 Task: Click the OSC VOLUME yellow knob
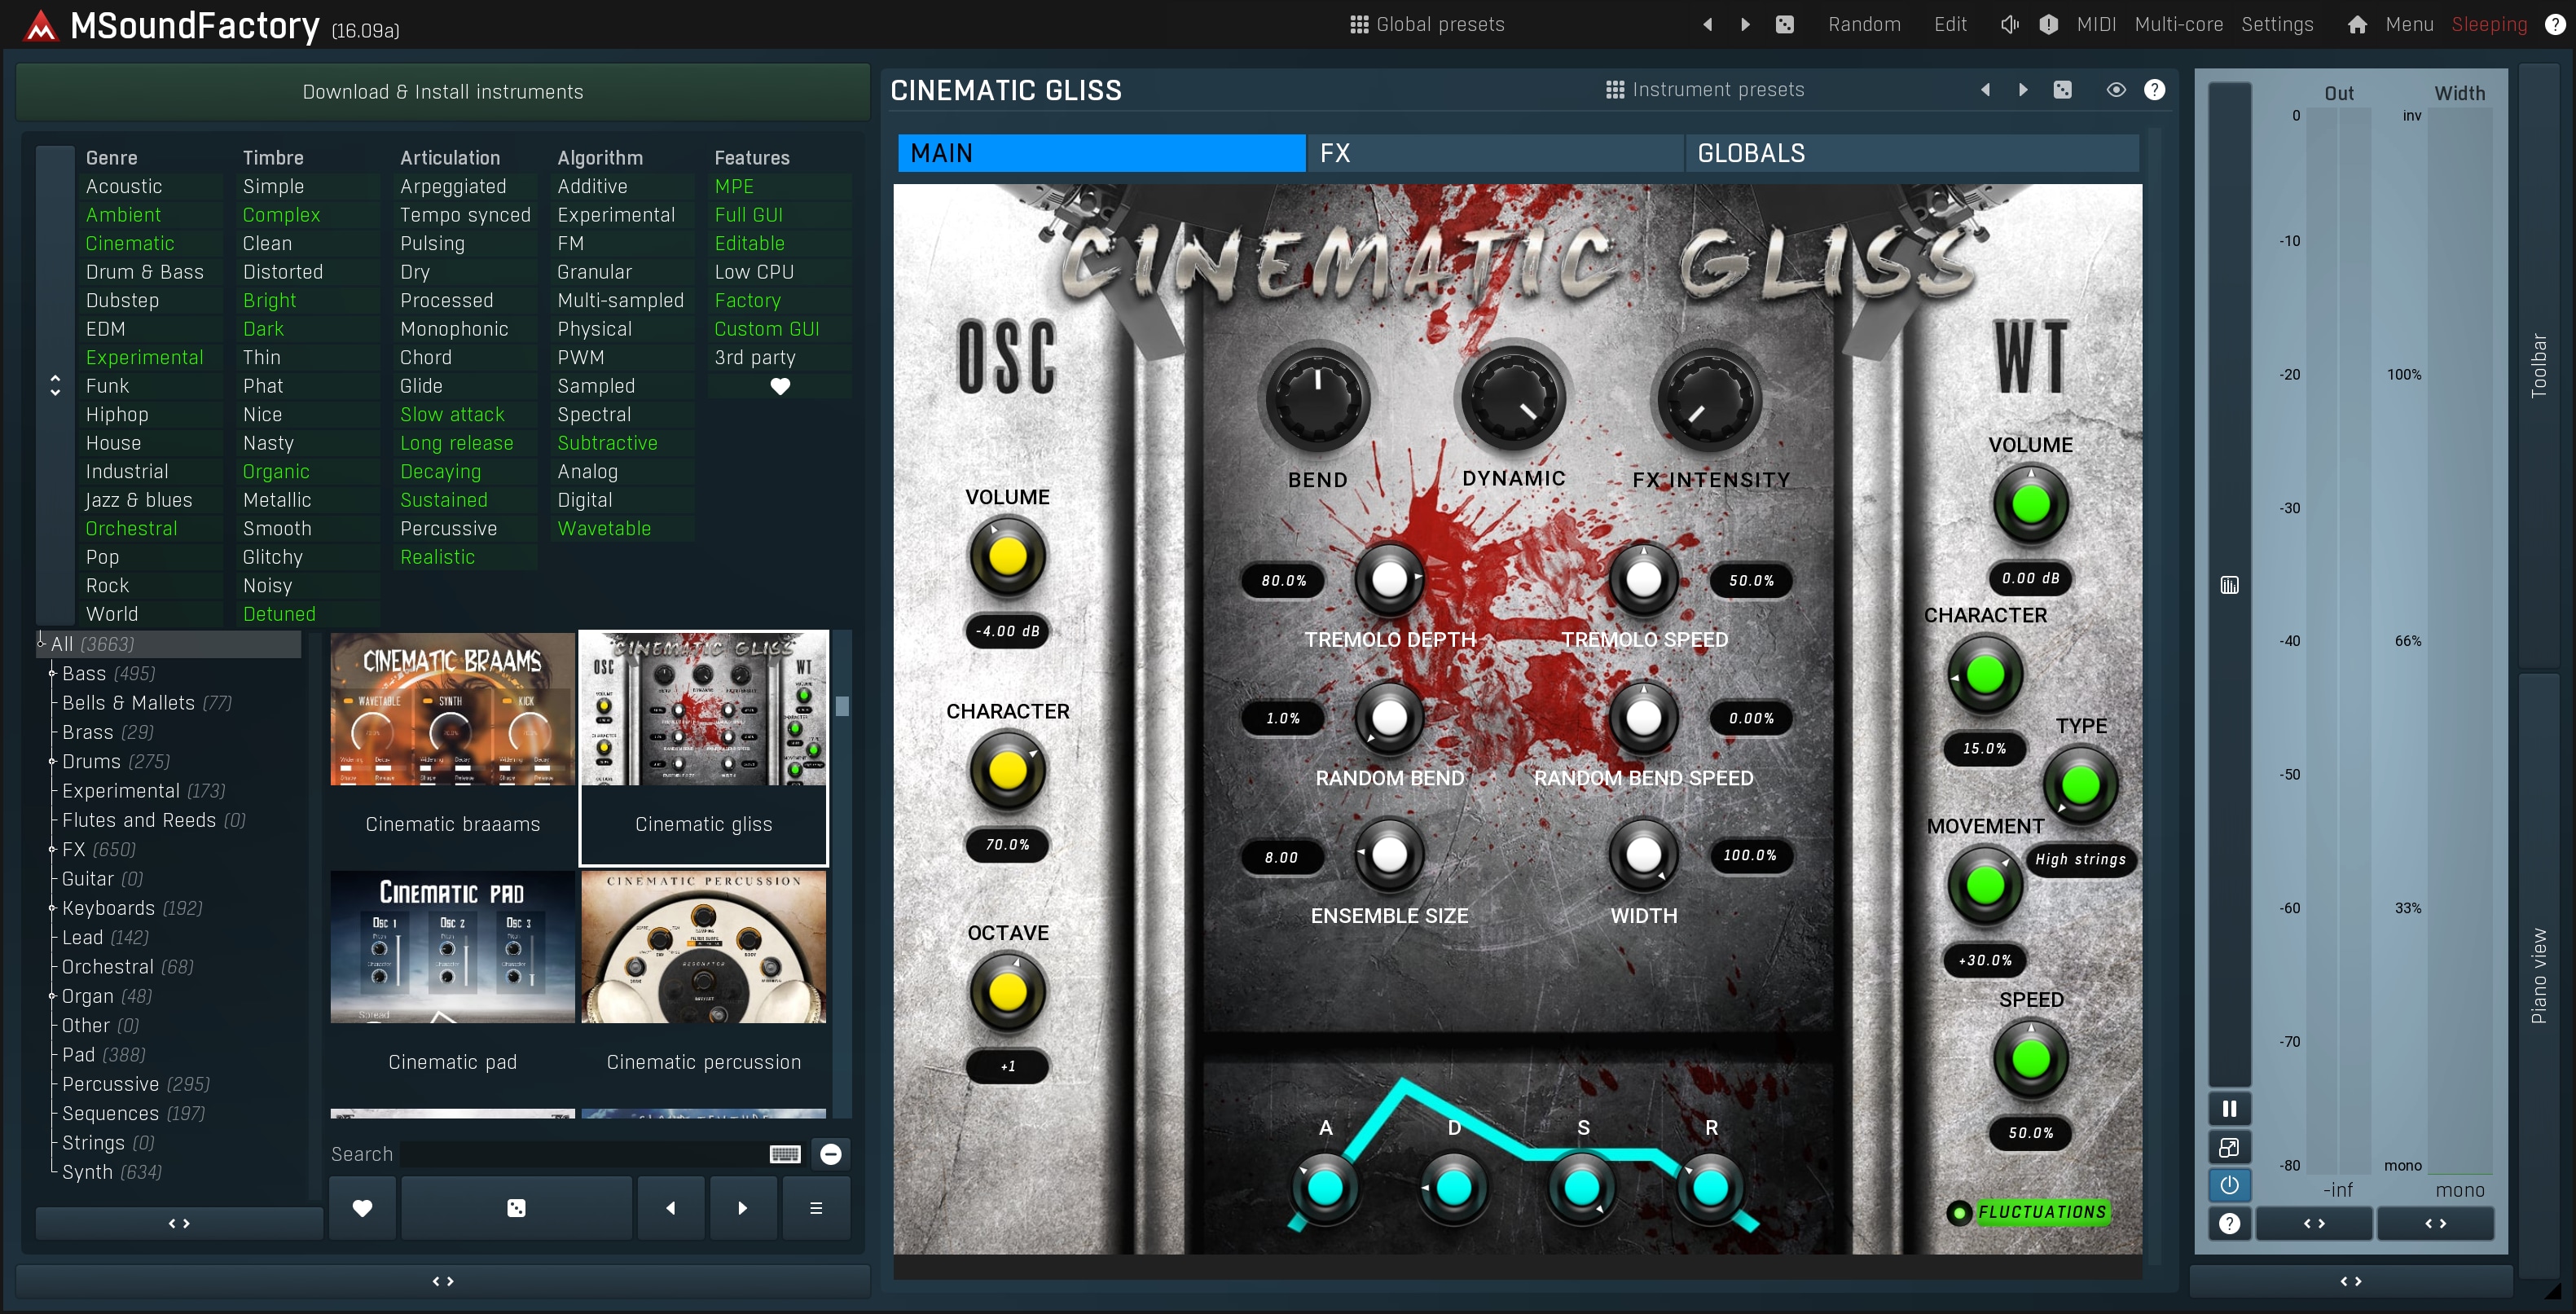coord(1007,556)
